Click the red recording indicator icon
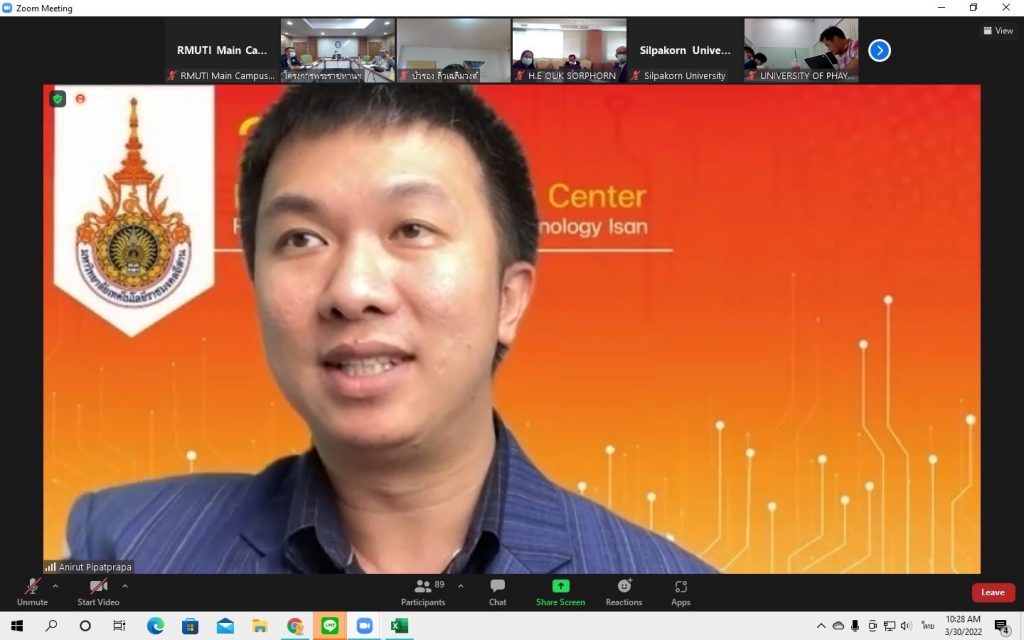The width and height of the screenshot is (1024, 640). tap(81, 99)
